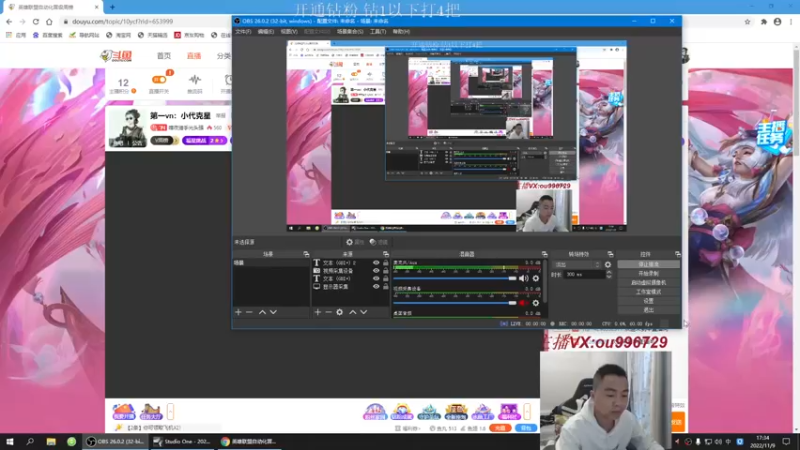This screenshot has width=800, height=450.
Task: Open the Help menu in OBS
Action: (401, 32)
